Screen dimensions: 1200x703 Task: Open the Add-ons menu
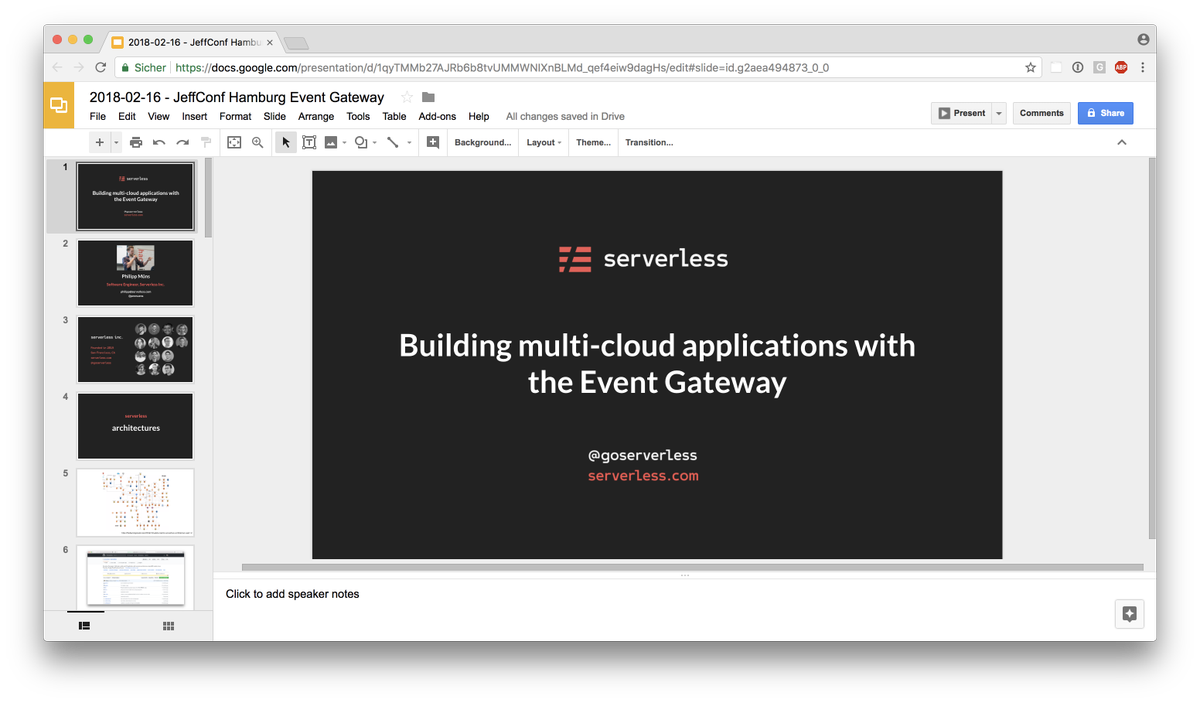[437, 117]
